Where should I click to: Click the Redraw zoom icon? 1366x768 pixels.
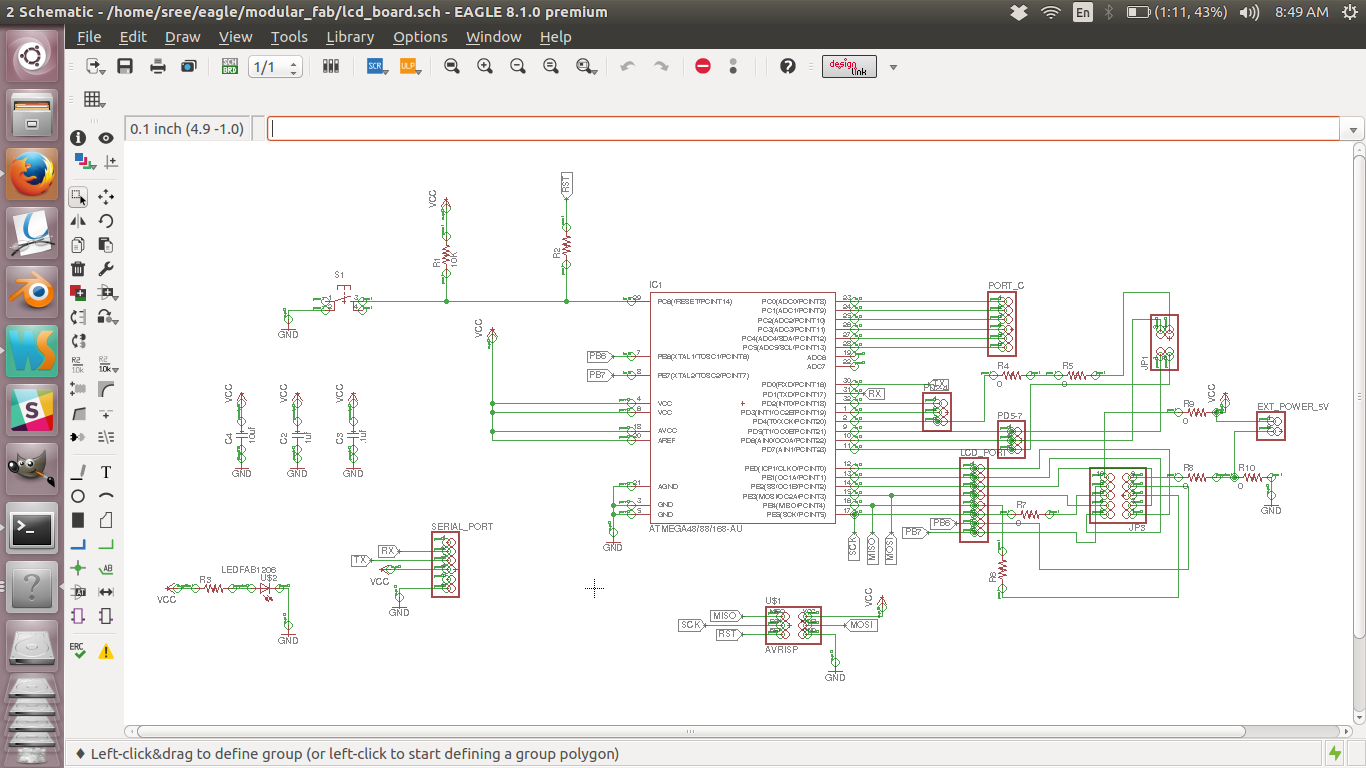(x=551, y=66)
